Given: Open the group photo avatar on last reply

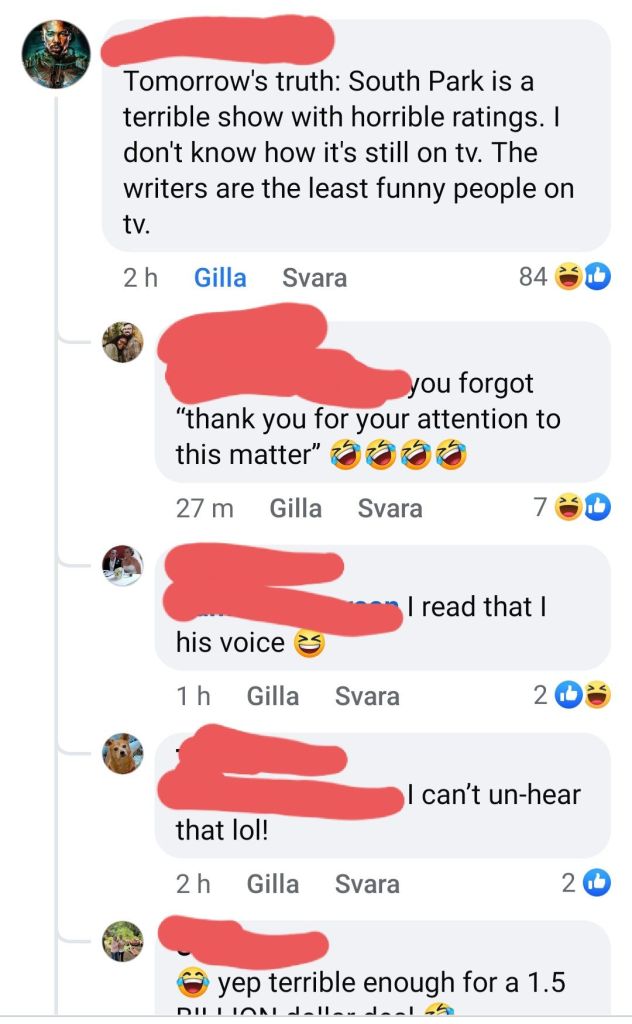Looking at the screenshot, I should click(x=123, y=941).
